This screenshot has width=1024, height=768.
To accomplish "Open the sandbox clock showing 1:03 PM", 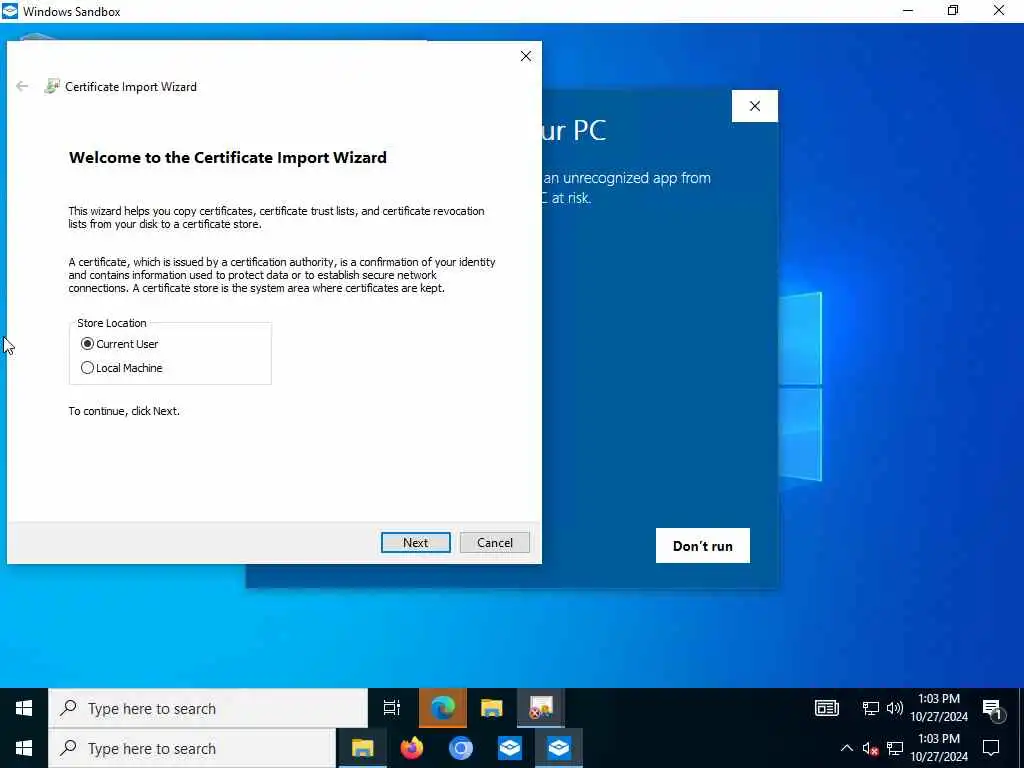I will [939, 707].
